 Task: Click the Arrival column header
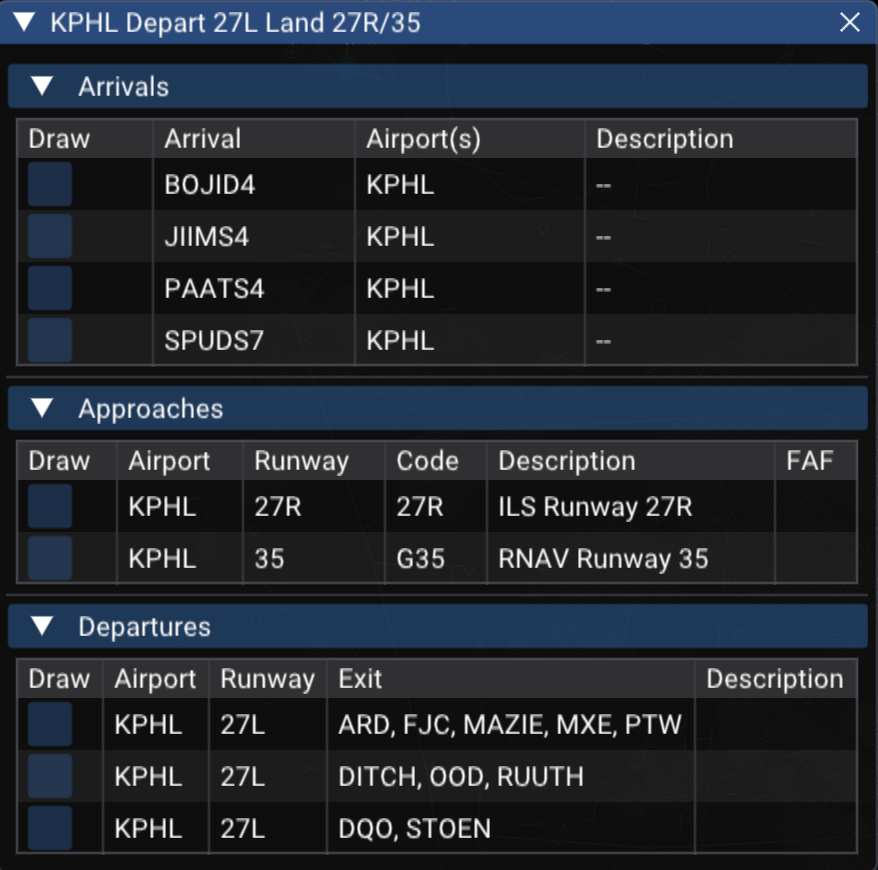(x=203, y=139)
